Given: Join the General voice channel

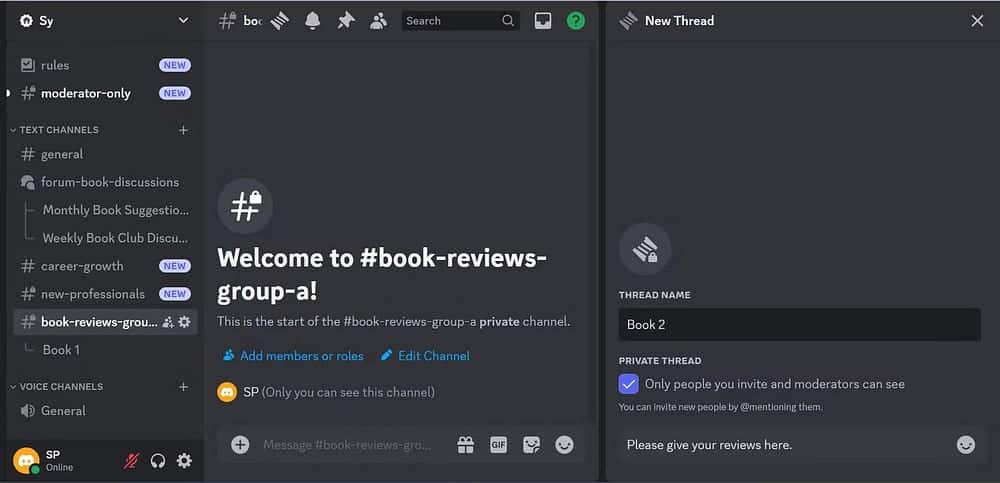Looking at the screenshot, I should [x=105, y=411].
